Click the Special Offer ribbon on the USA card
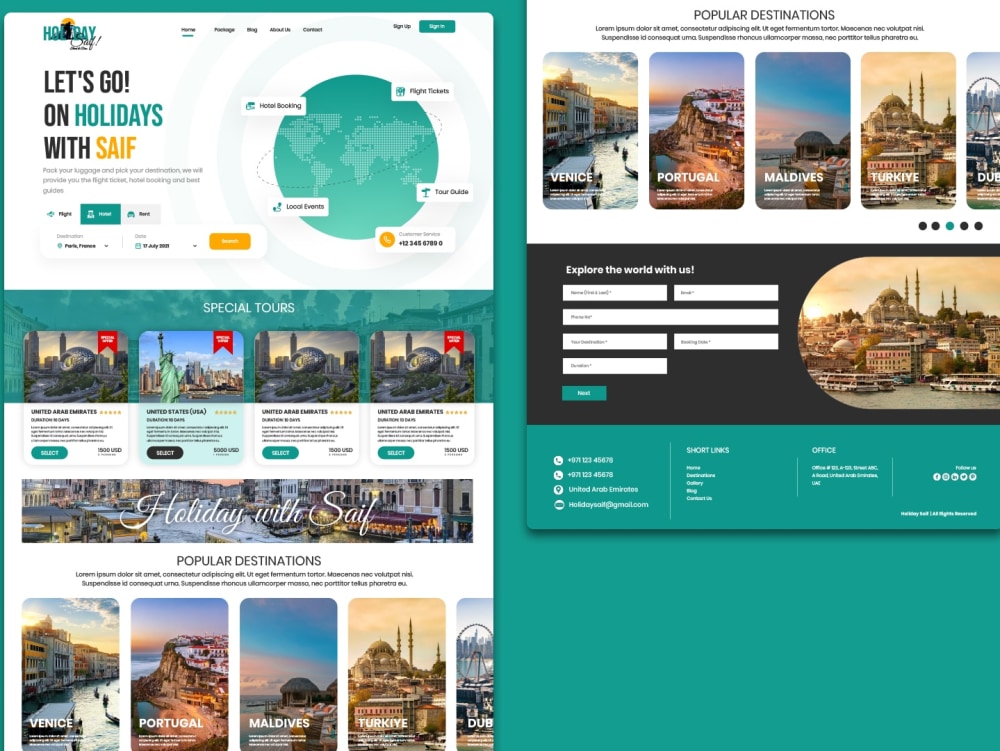The width and height of the screenshot is (1000, 751). click(x=223, y=342)
